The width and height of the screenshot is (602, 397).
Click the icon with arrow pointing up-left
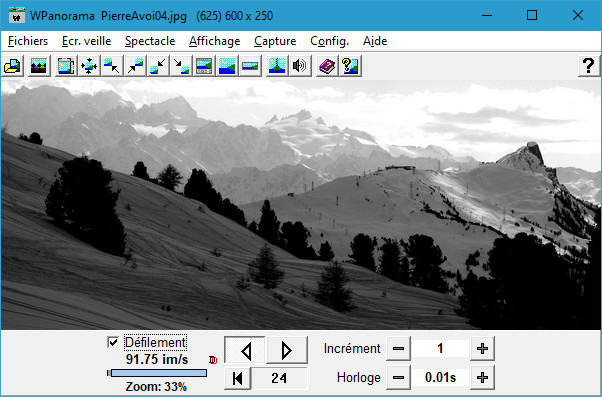(x=112, y=66)
